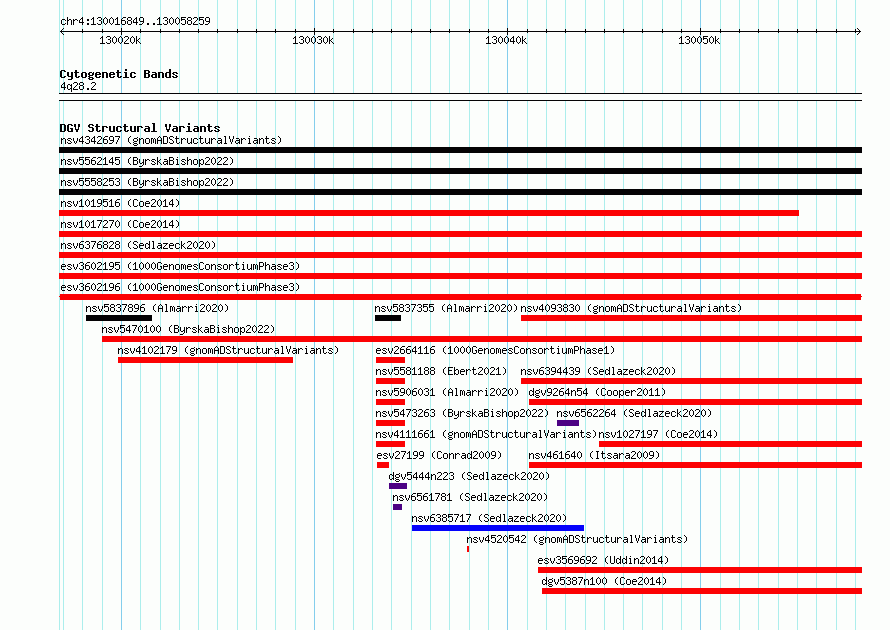
Task: Click nsv6562264 Sedlazeck2020 text label
Action: pyautogui.click(x=634, y=413)
